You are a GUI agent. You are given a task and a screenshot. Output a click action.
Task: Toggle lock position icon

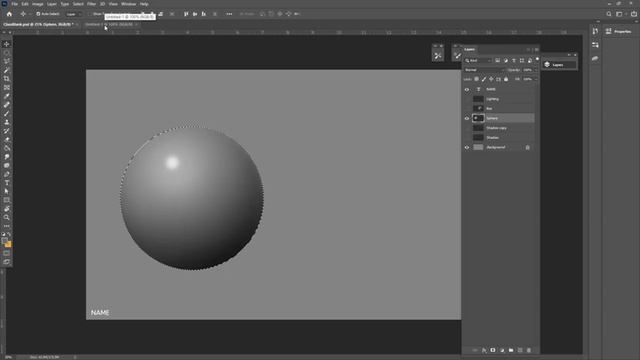[491, 79]
